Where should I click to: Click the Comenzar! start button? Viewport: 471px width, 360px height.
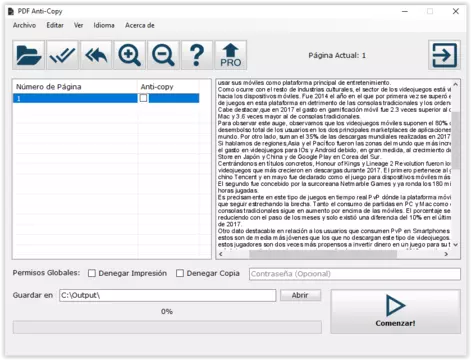coord(396,311)
